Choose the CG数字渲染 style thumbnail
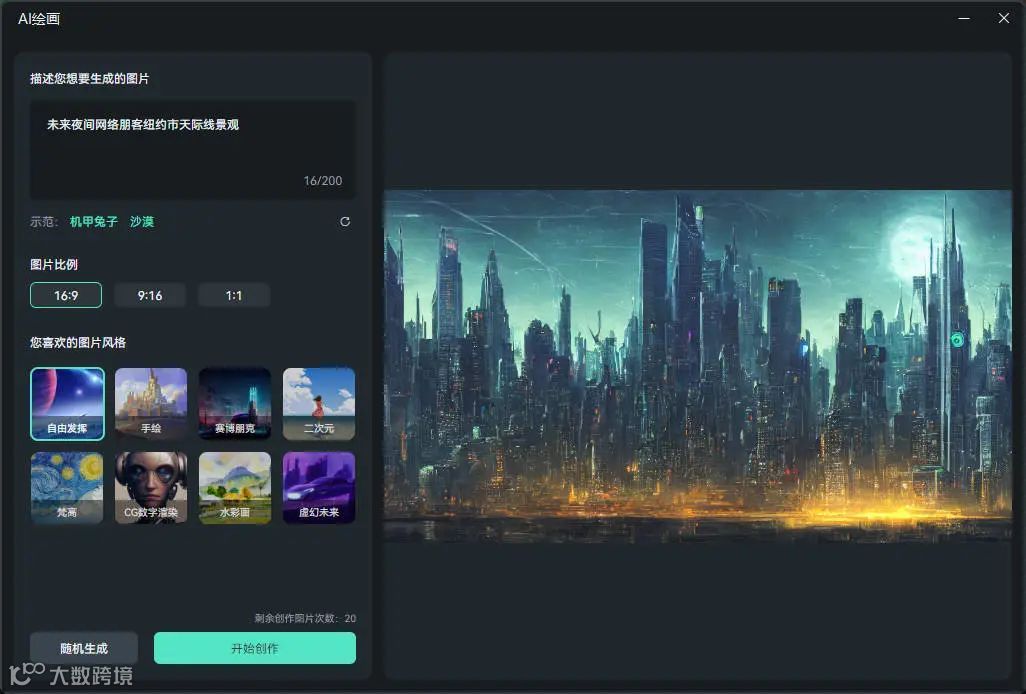The image size is (1026, 694). 151,488
